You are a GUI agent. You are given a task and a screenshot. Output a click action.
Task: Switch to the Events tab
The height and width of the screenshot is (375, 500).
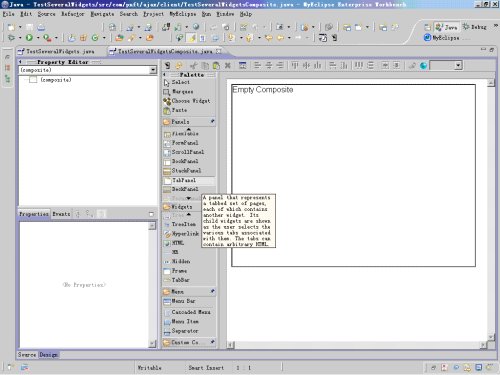coord(61,214)
